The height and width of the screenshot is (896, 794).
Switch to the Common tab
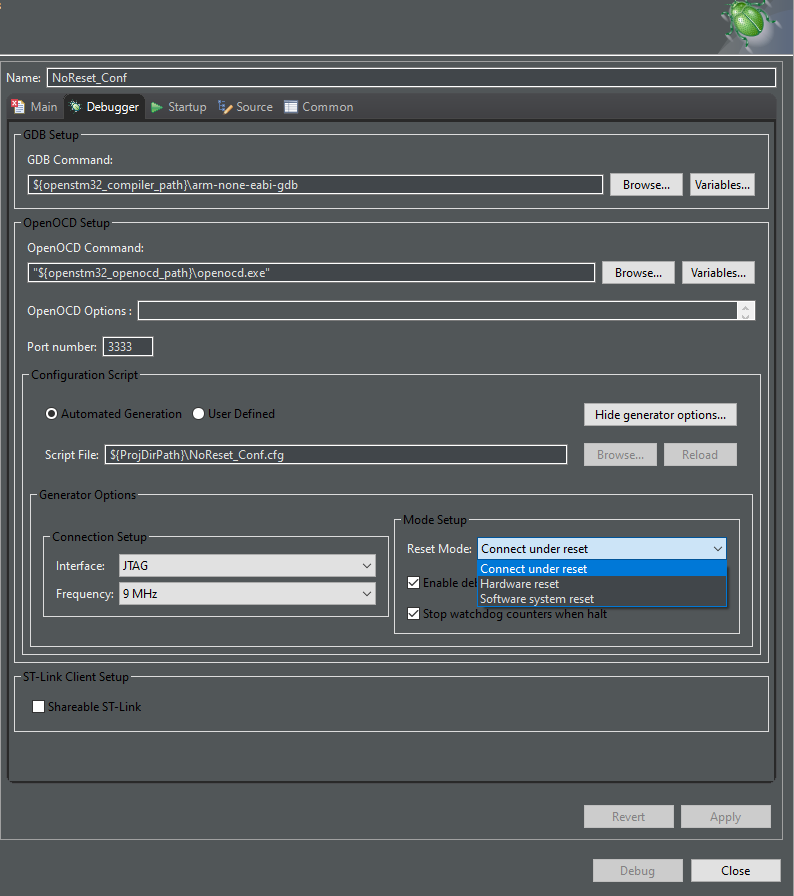pos(319,107)
